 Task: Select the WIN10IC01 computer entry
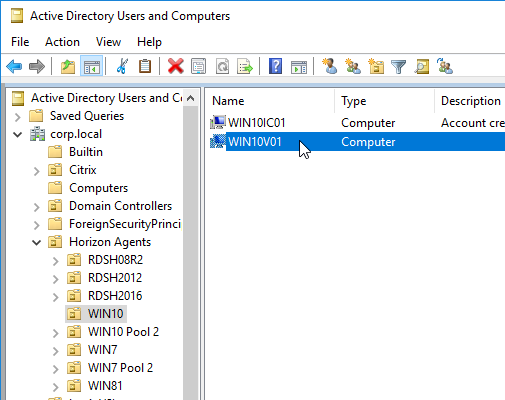point(257,123)
